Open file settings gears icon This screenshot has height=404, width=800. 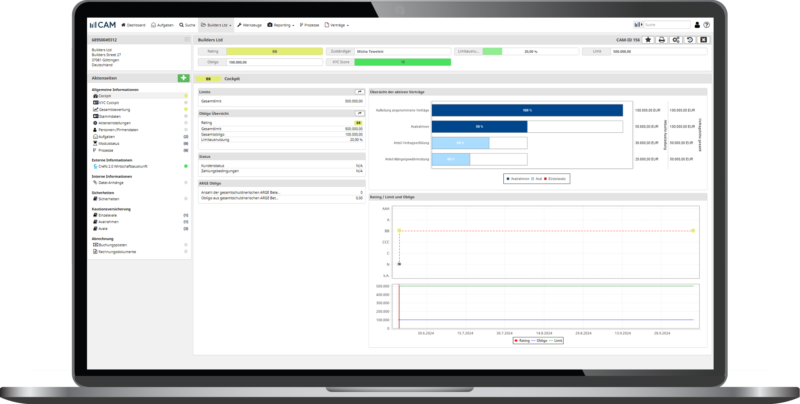point(676,39)
